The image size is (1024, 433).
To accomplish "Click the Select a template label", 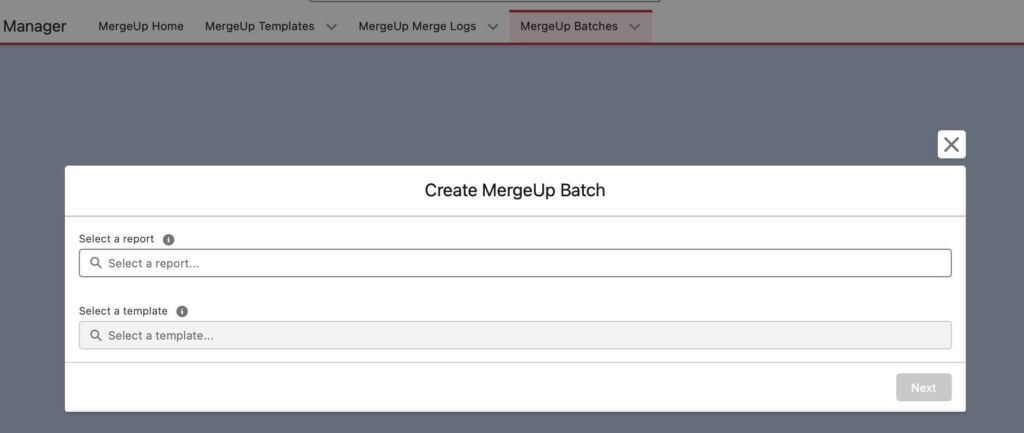I will (123, 311).
